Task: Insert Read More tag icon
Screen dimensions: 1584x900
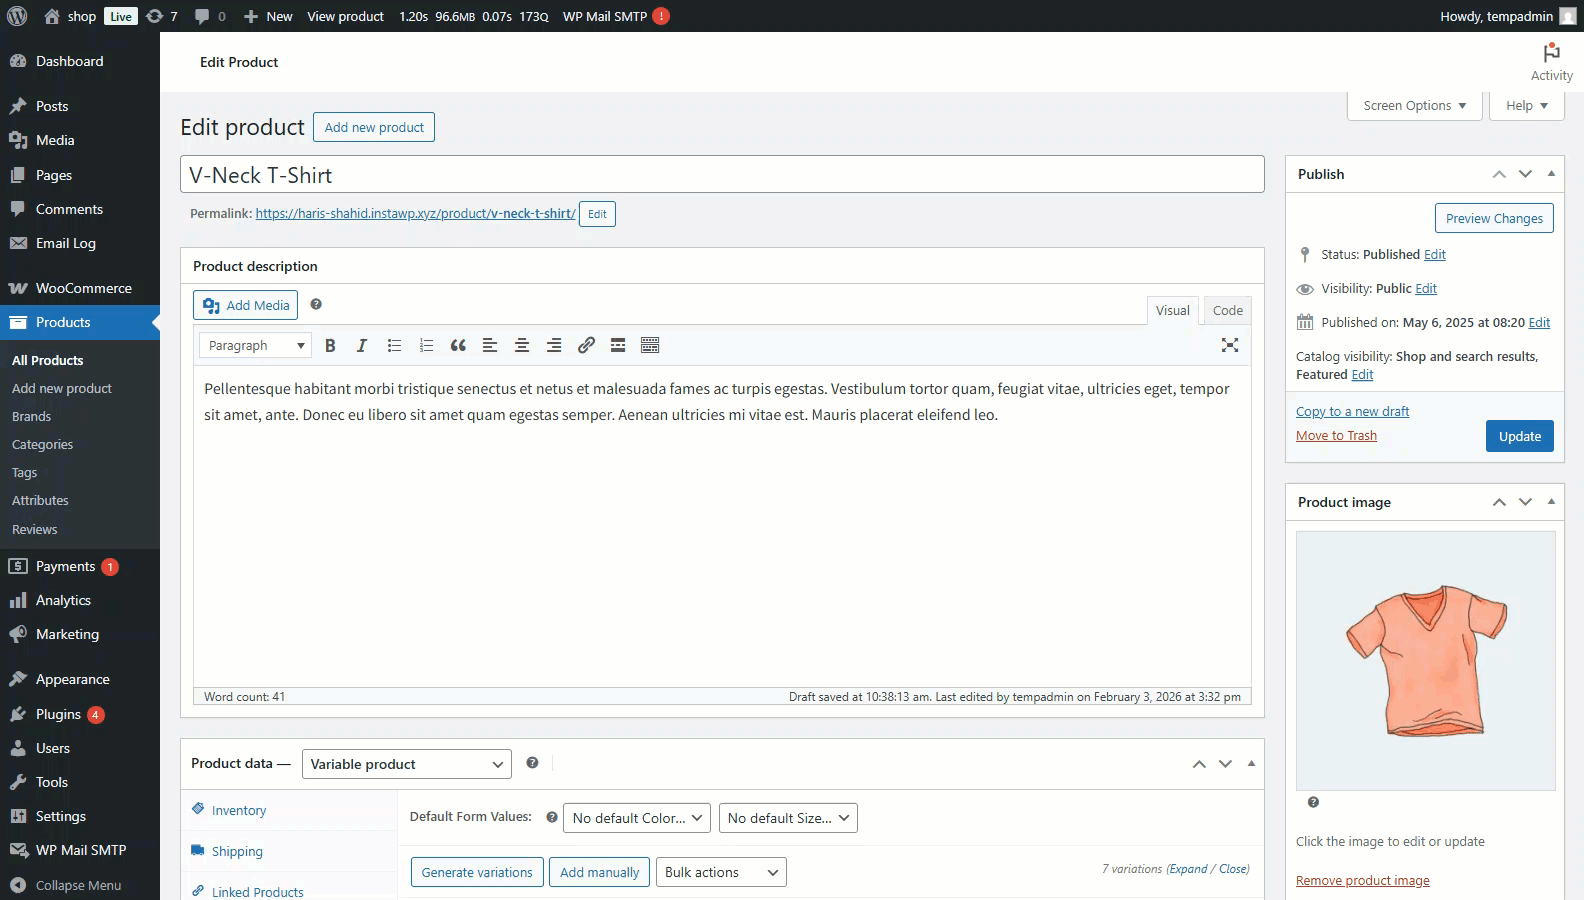Action: 618,345
